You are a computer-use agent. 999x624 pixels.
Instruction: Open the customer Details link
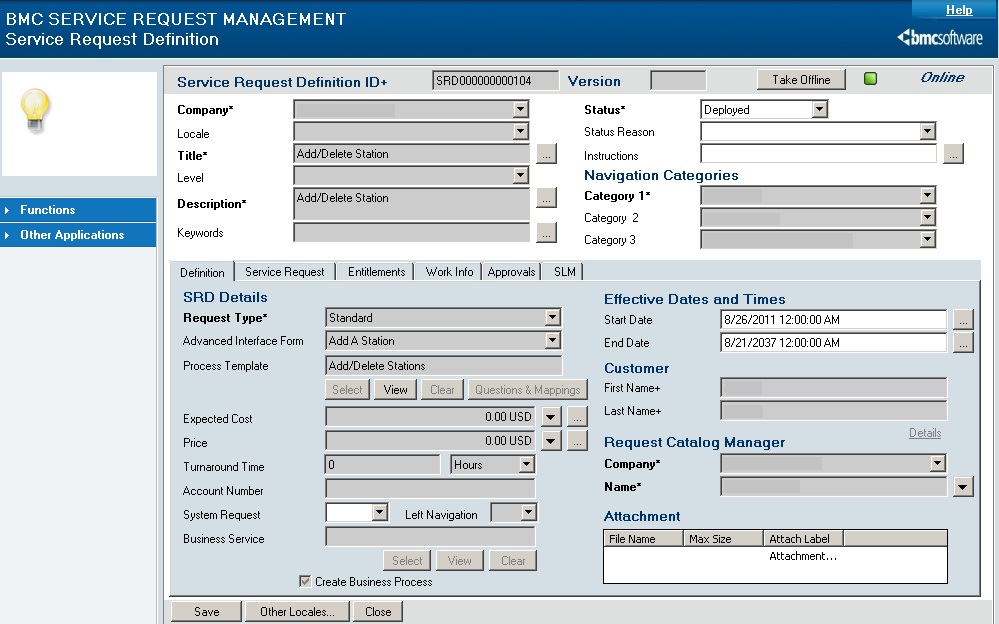[x=924, y=433]
